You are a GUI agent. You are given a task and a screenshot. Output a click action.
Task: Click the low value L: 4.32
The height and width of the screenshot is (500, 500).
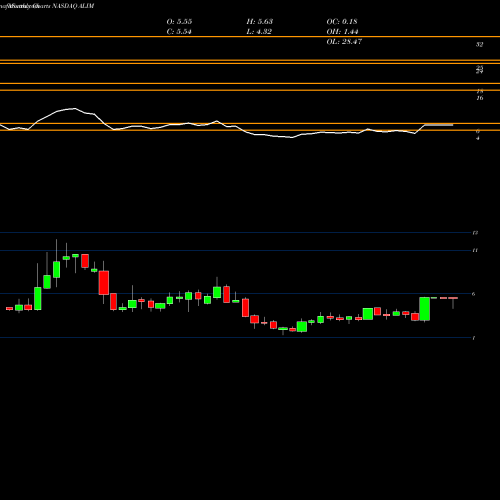point(259,32)
